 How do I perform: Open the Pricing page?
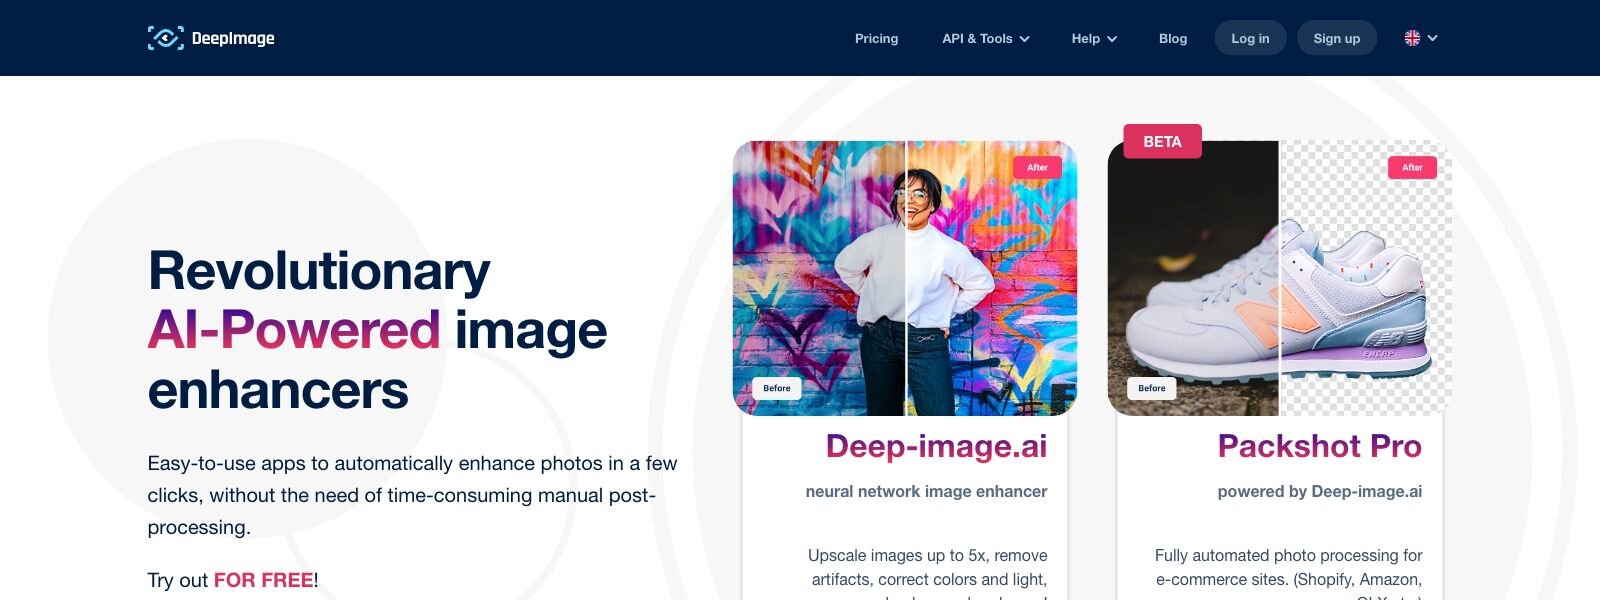pos(876,38)
